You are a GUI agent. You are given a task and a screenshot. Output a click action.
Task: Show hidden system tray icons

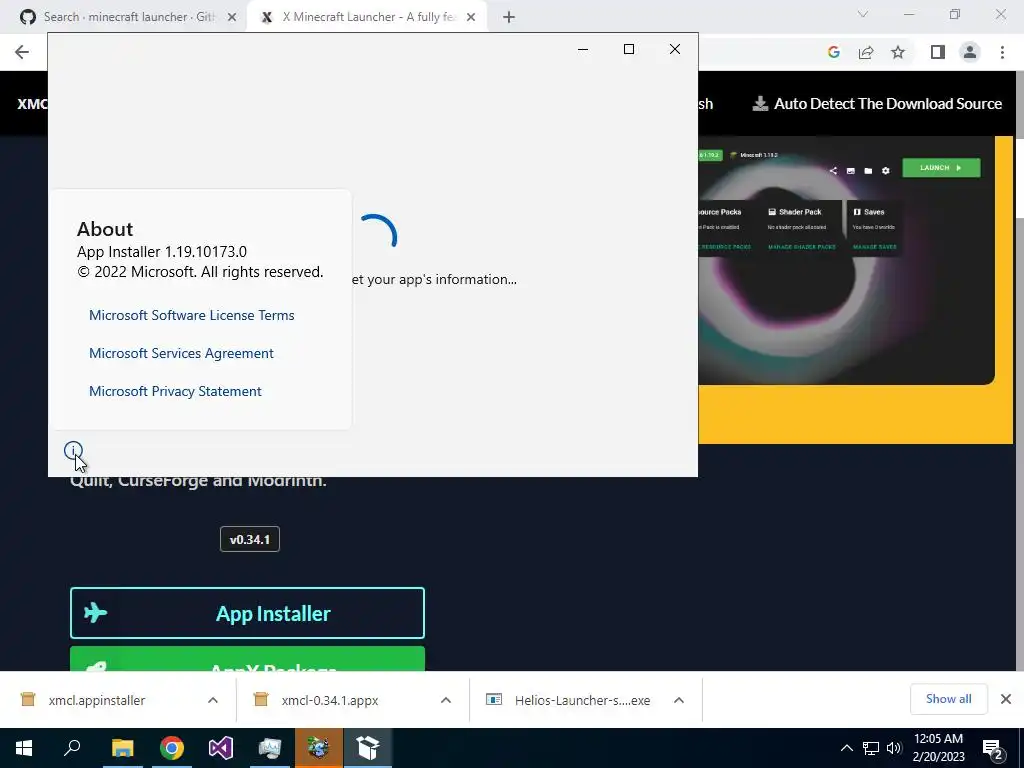coord(846,748)
